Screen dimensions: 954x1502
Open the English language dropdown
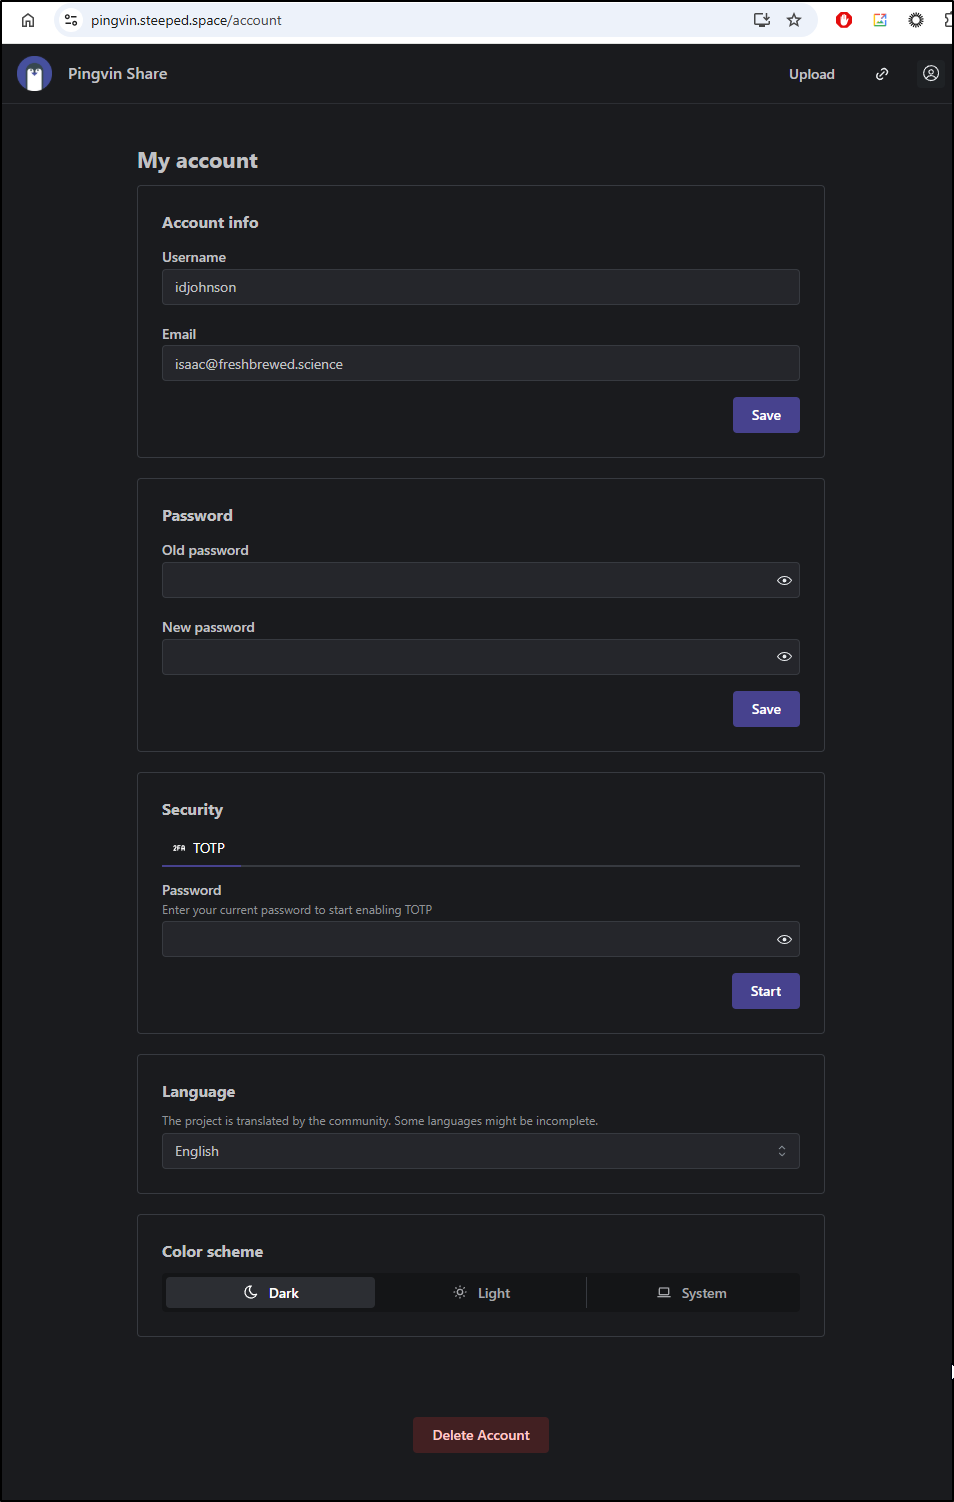pos(481,1151)
